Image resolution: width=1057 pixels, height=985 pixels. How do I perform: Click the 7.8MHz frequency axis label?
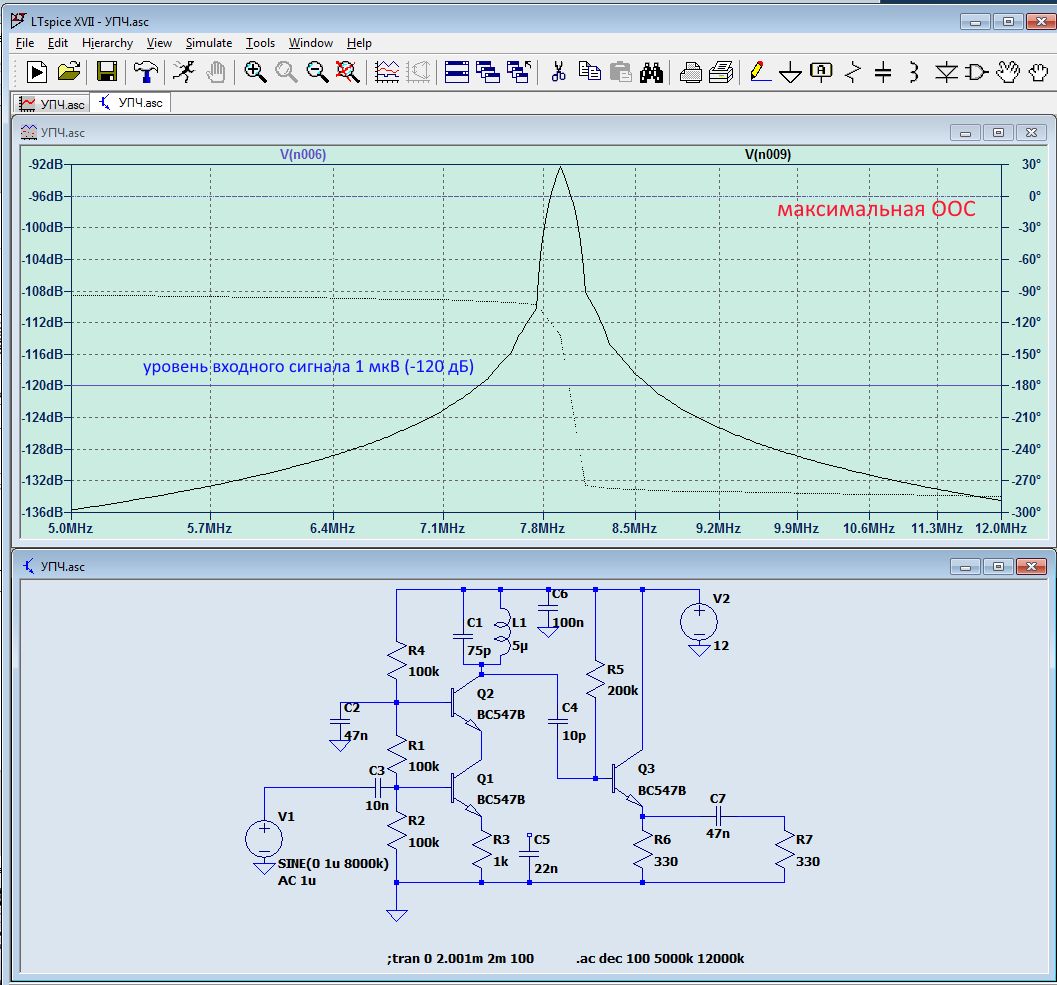pos(543,528)
